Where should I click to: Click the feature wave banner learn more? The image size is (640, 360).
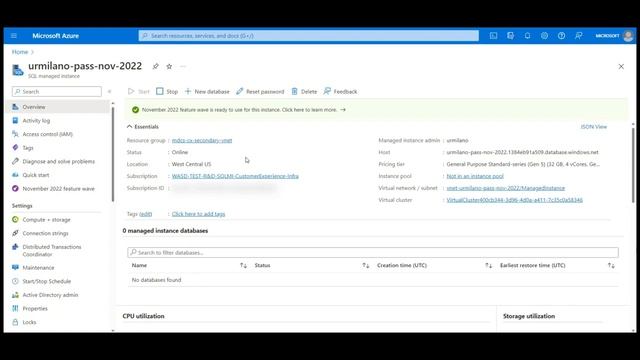tap(244, 110)
